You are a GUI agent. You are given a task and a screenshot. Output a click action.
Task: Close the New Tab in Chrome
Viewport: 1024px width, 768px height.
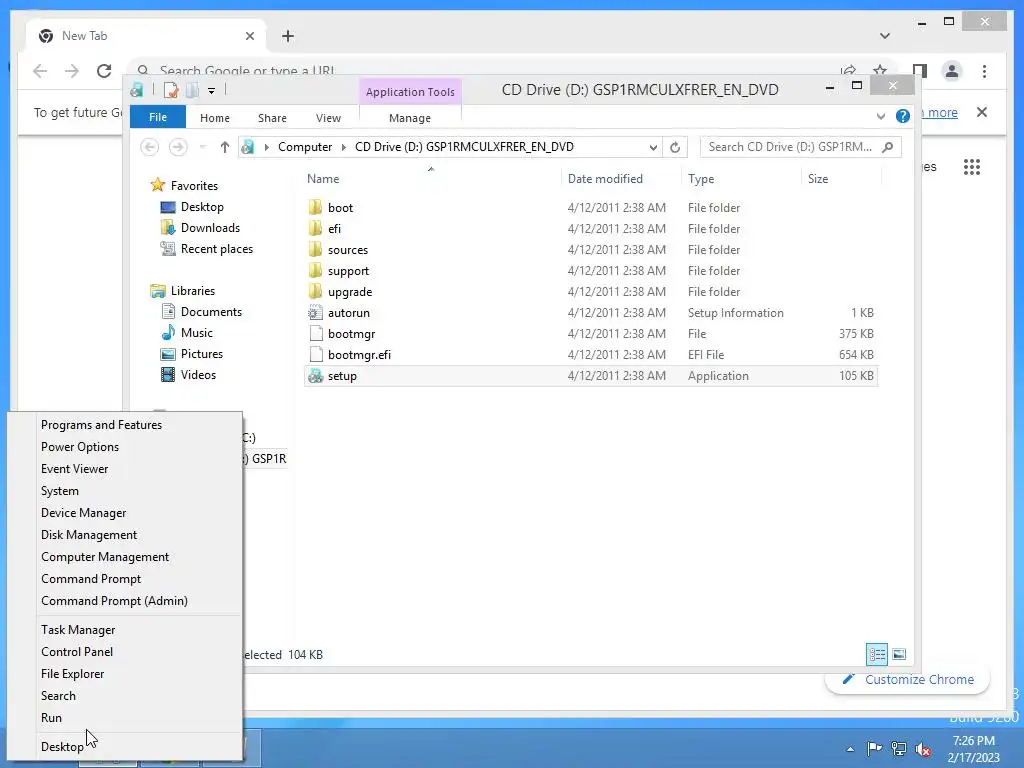point(249,36)
